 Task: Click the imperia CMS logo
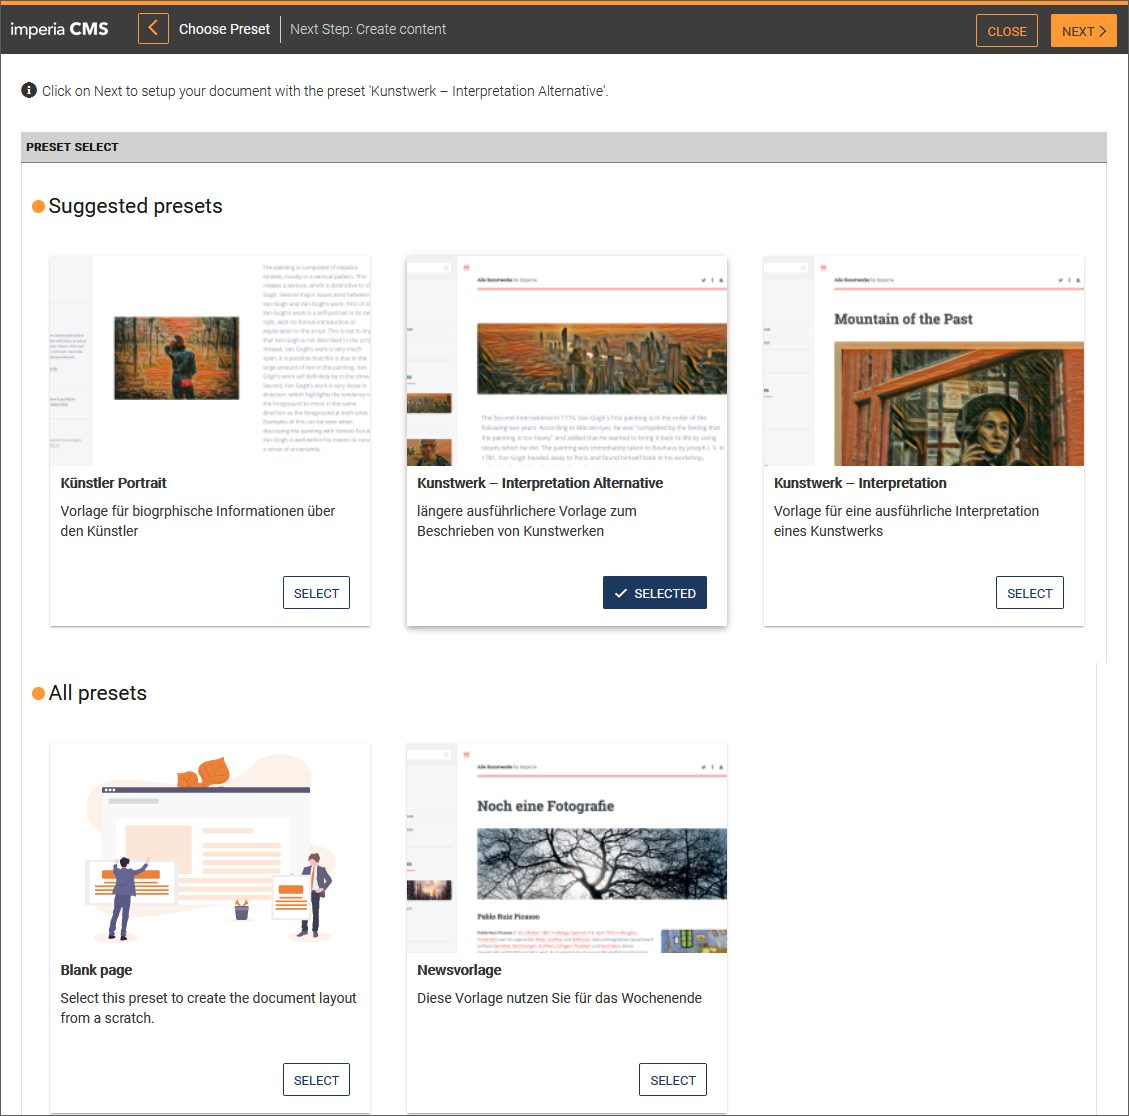click(59, 29)
